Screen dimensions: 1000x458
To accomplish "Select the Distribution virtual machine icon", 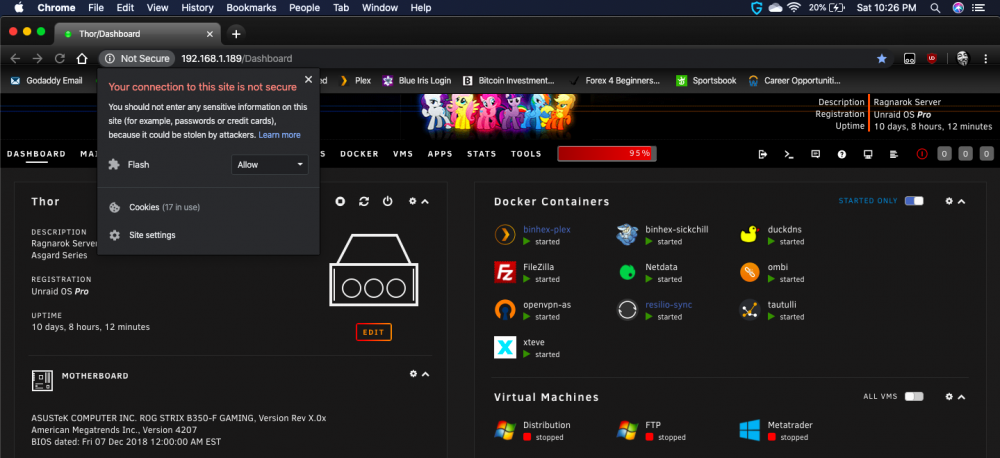I will (x=504, y=430).
